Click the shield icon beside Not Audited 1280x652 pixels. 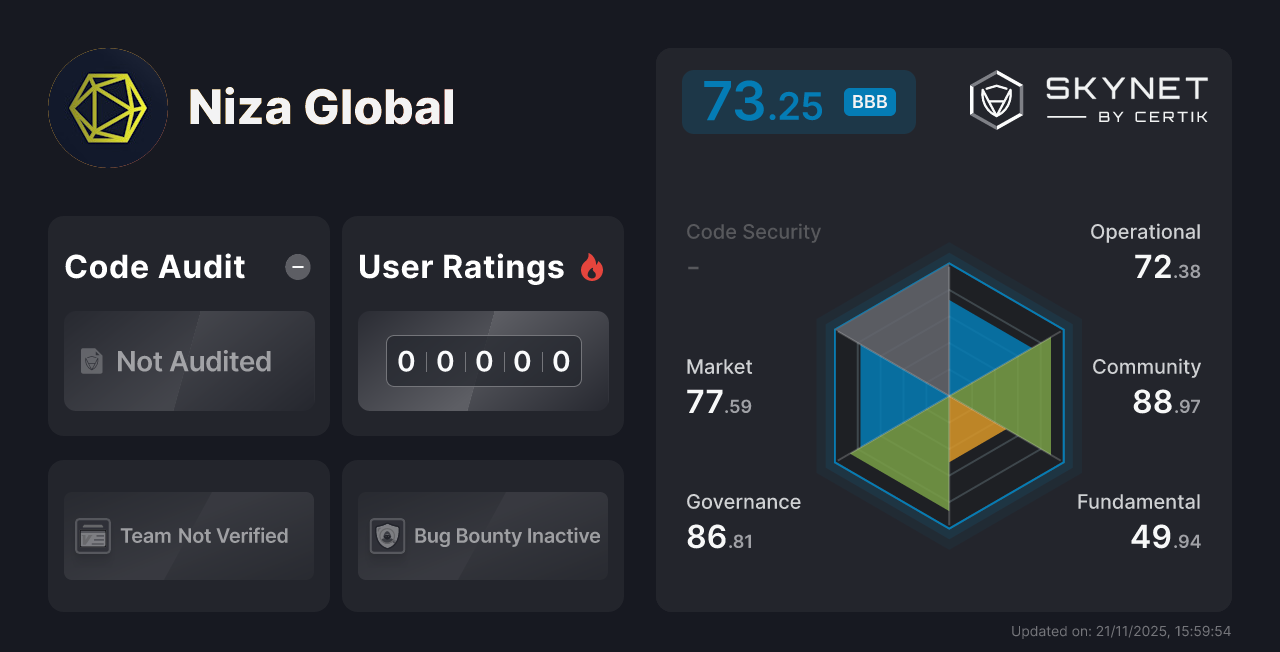pos(90,362)
